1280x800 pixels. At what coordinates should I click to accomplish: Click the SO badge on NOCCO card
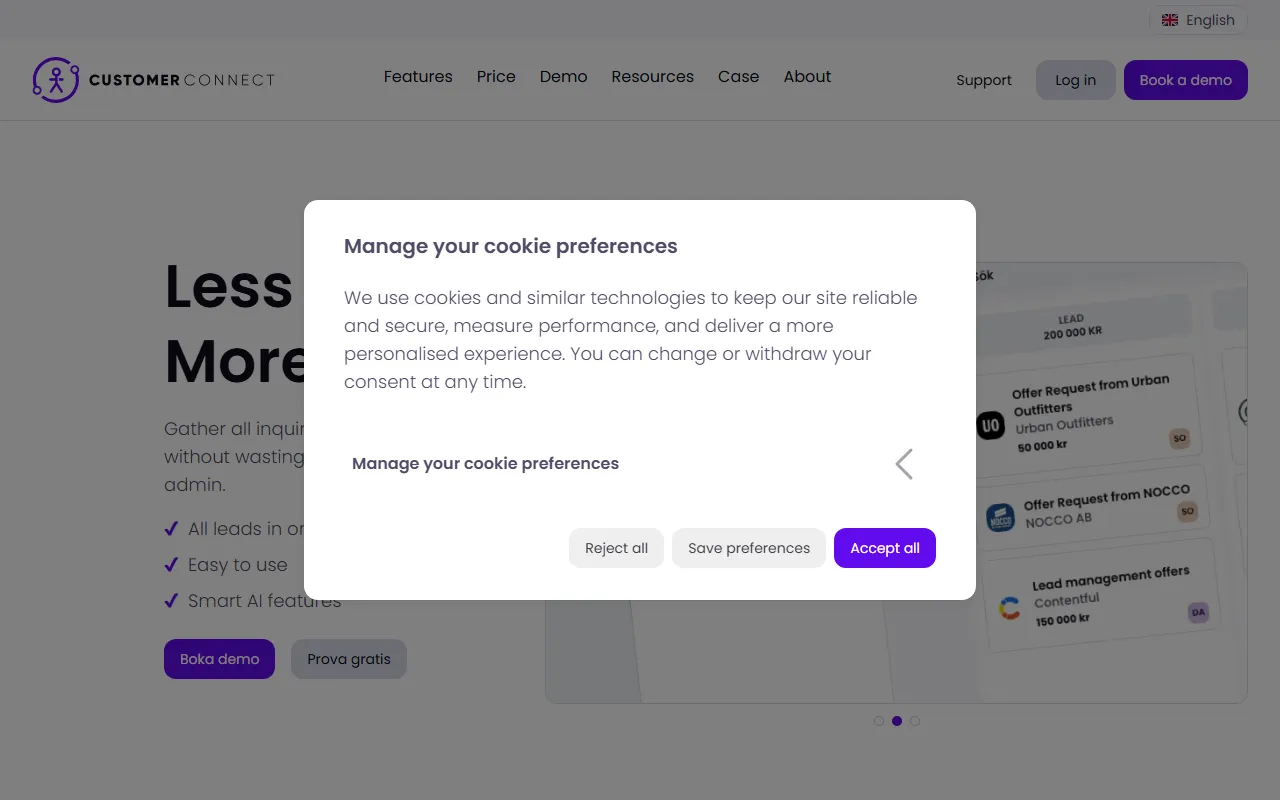click(x=1187, y=512)
